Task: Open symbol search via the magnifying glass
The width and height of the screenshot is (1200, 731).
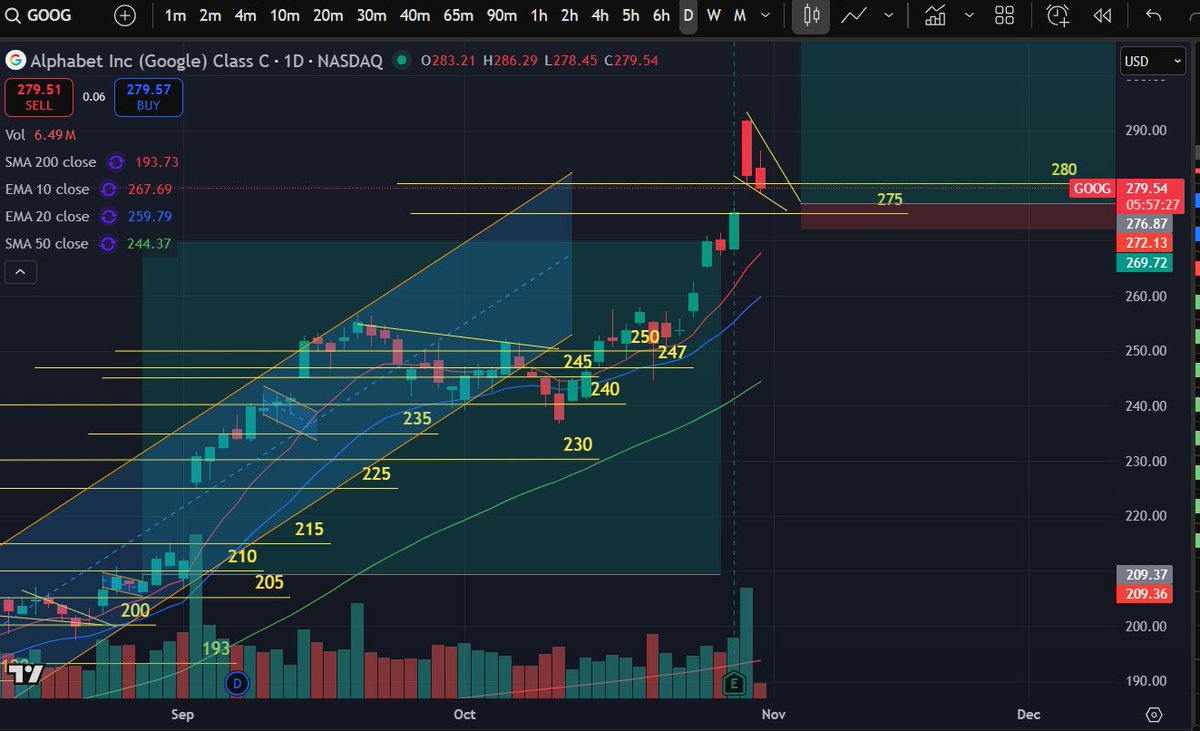Action: (13, 16)
